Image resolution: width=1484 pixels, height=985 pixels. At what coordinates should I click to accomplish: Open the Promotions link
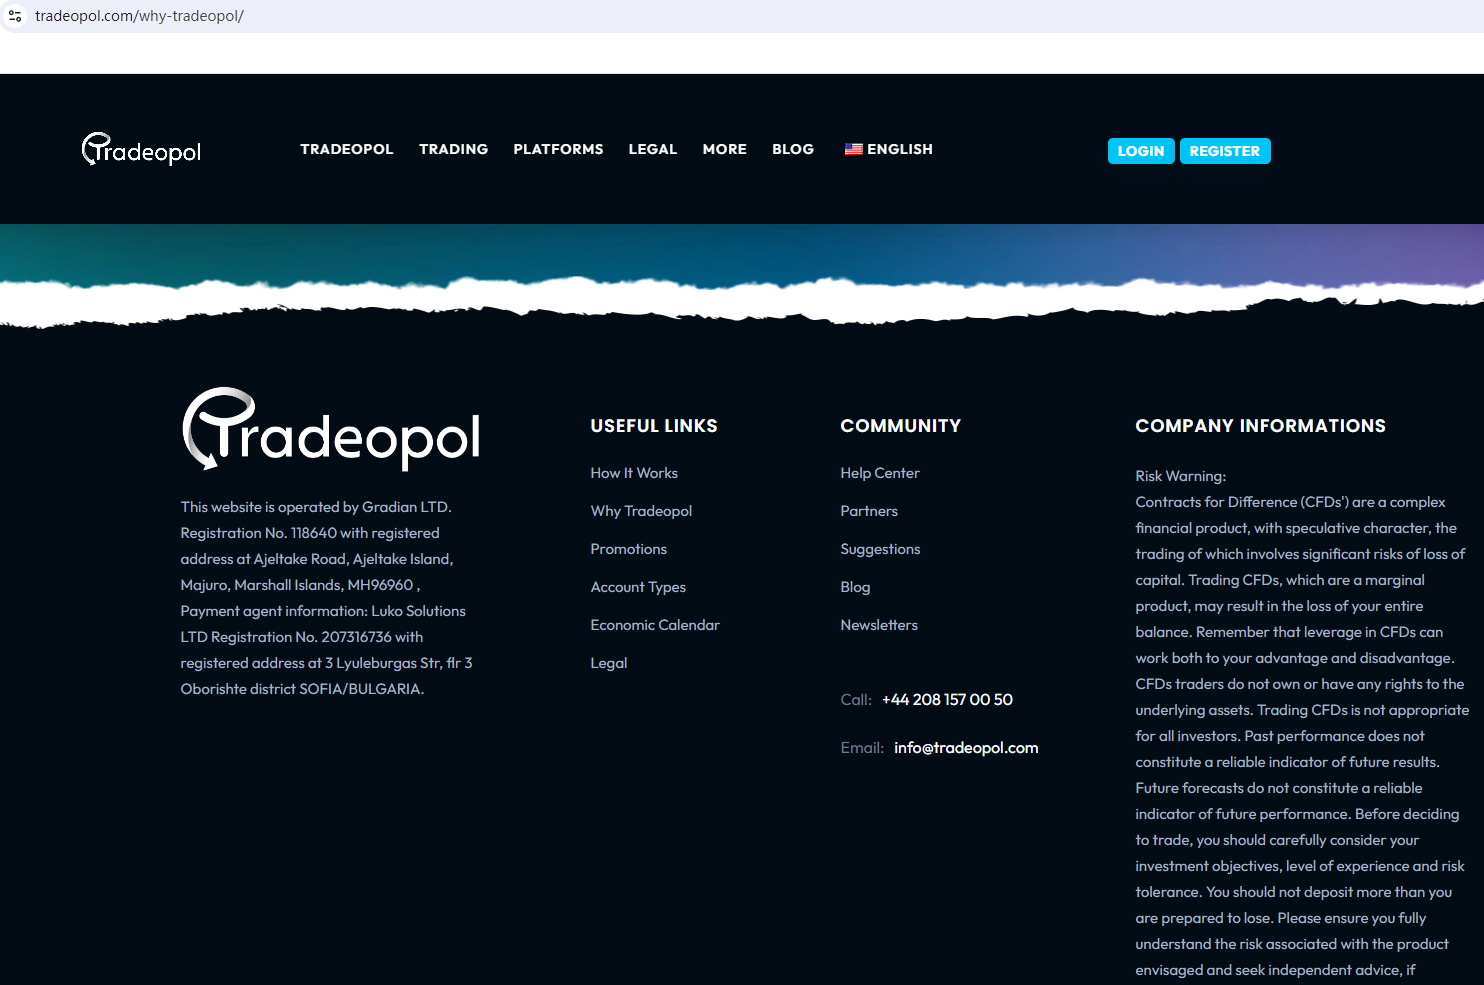point(628,549)
